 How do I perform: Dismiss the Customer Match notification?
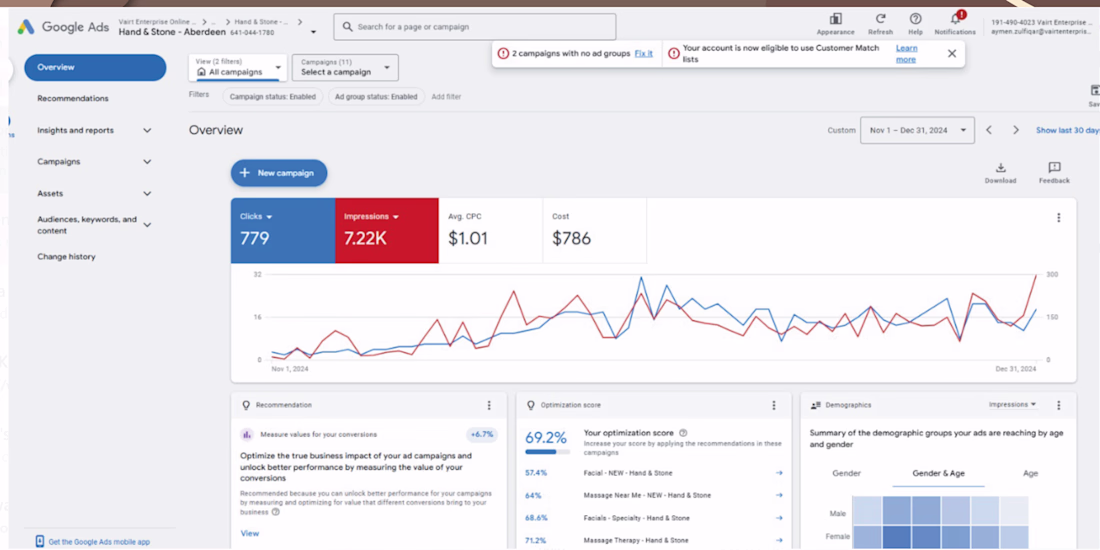(952, 53)
